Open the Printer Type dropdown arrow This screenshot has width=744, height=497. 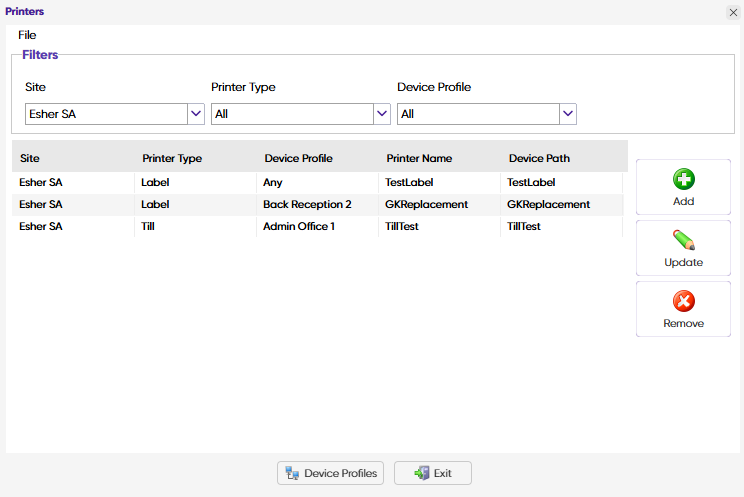point(382,114)
